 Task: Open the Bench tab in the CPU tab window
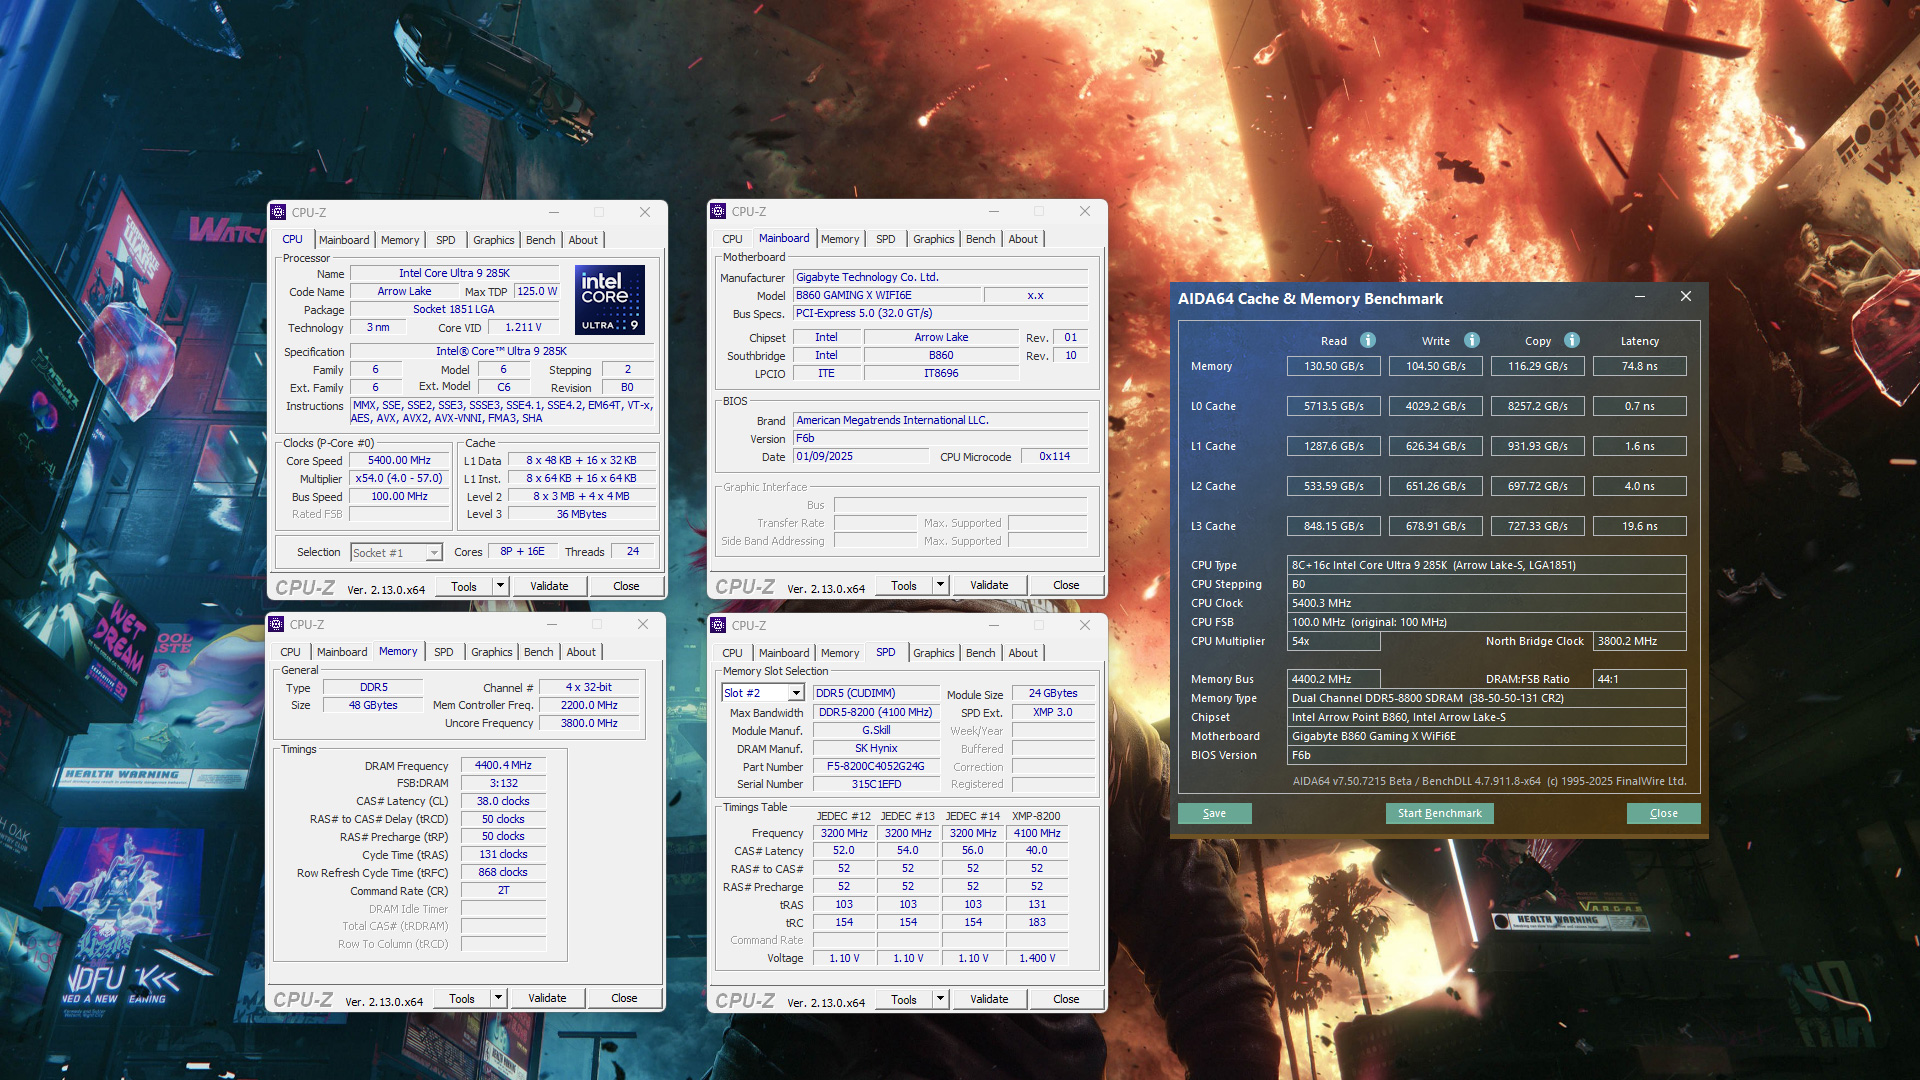tap(540, 240)
